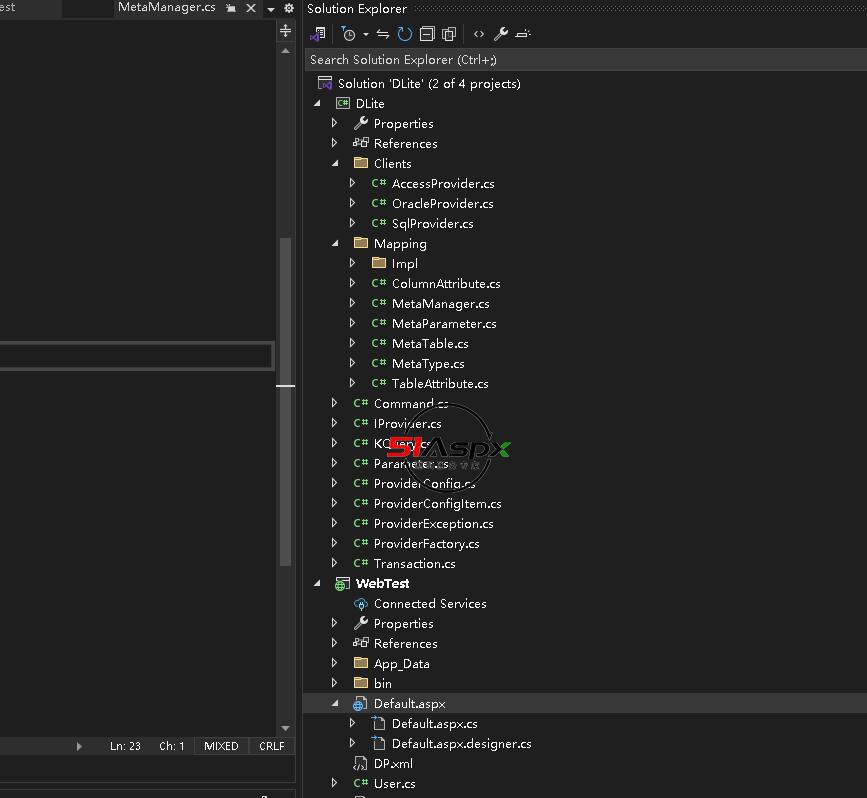Screen dimensions: 867x798
Task: Click the DLite project C# icon
Action: click(343, 103)
